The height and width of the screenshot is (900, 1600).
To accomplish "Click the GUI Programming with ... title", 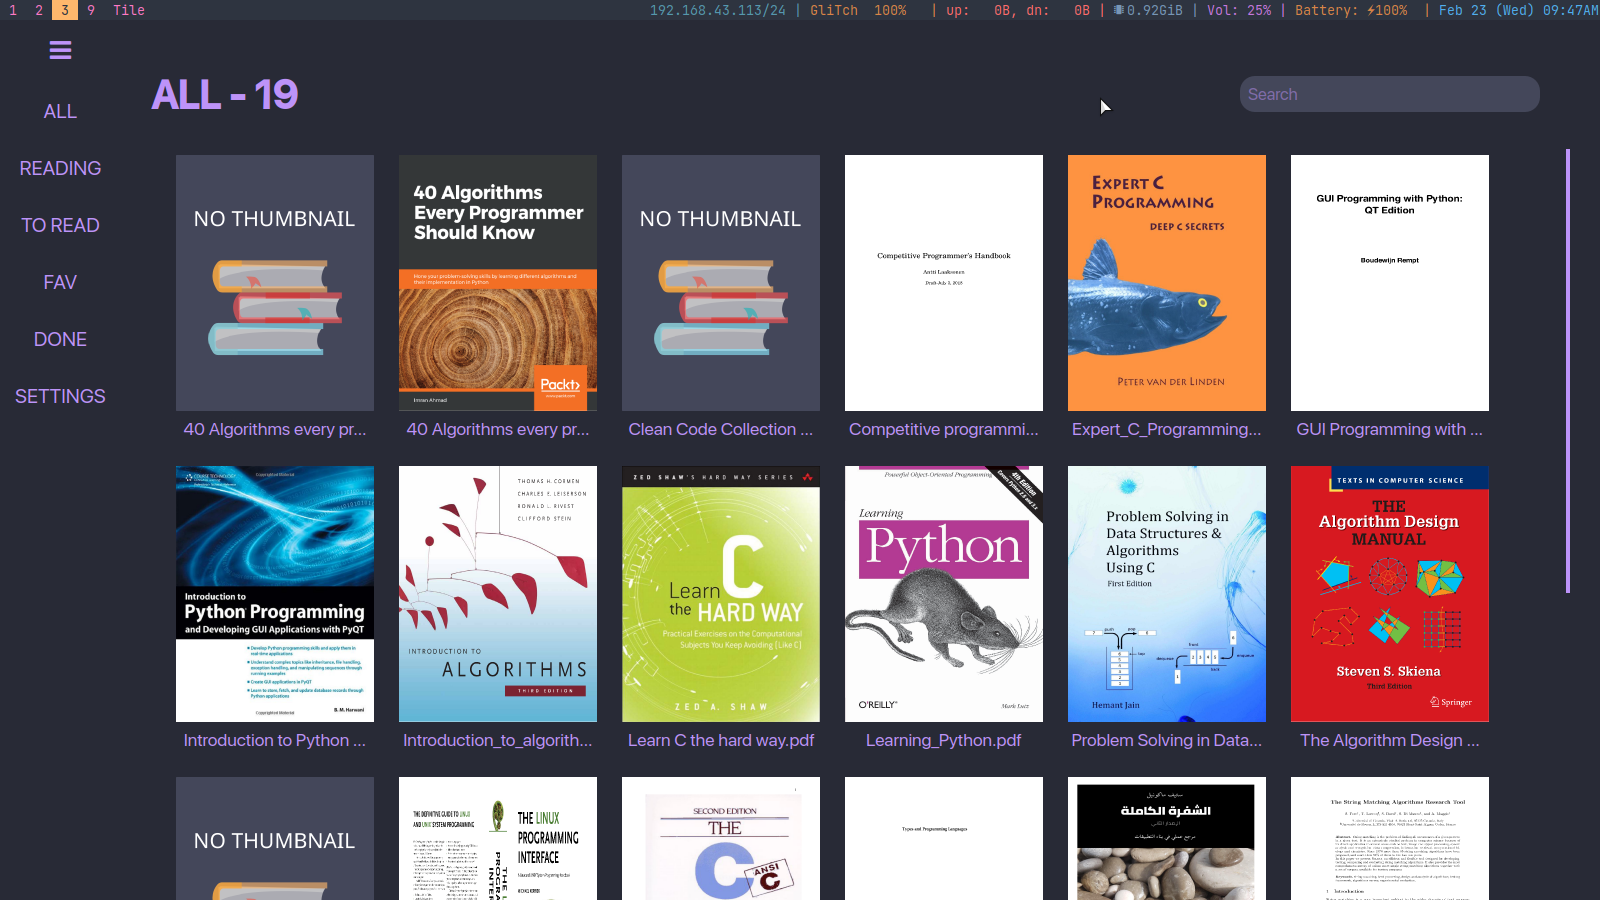I will tap(1390, 429).
